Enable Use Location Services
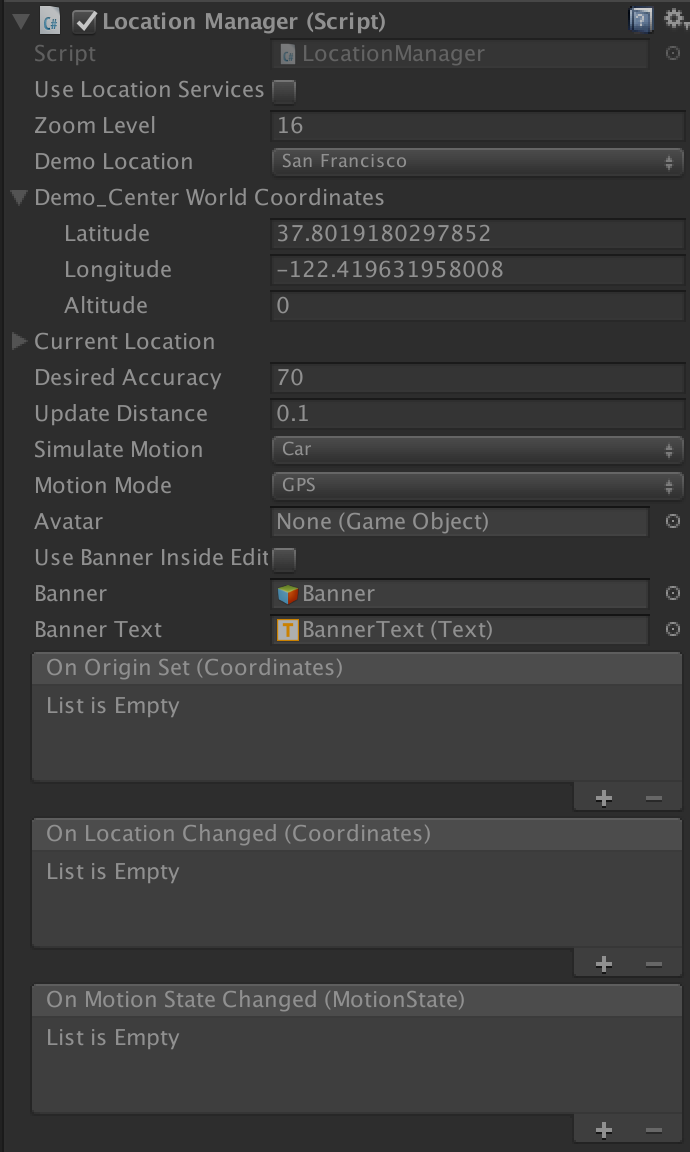 pos(283,89)
